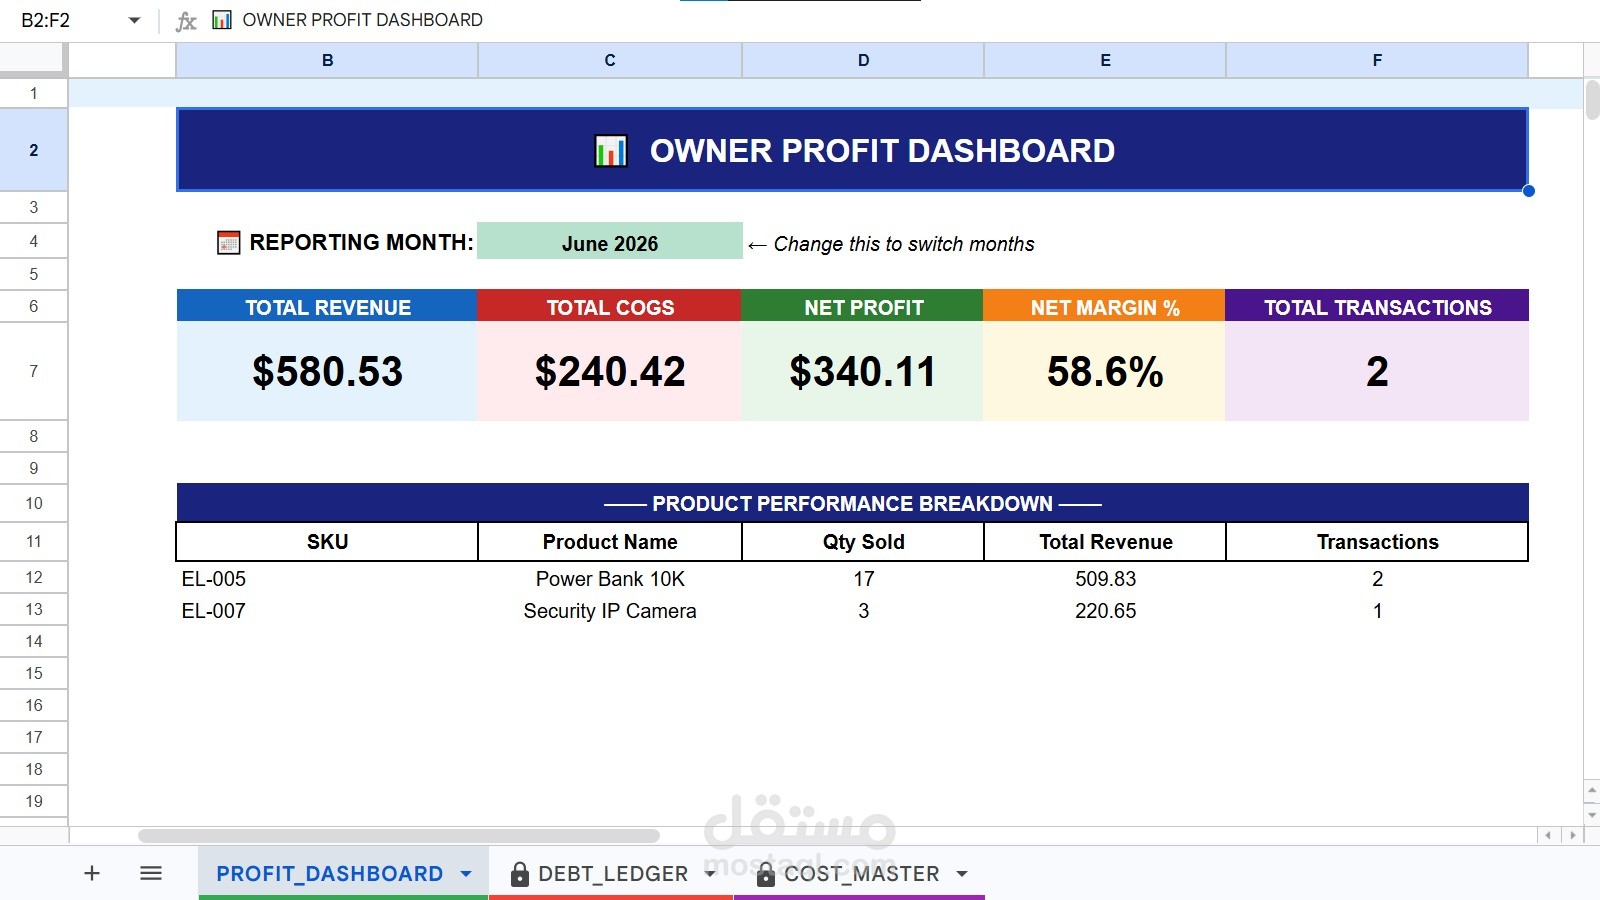Click the selection fill handle dot
Viewport: 1600px width, 900px height.
(x=1528, y=191)
